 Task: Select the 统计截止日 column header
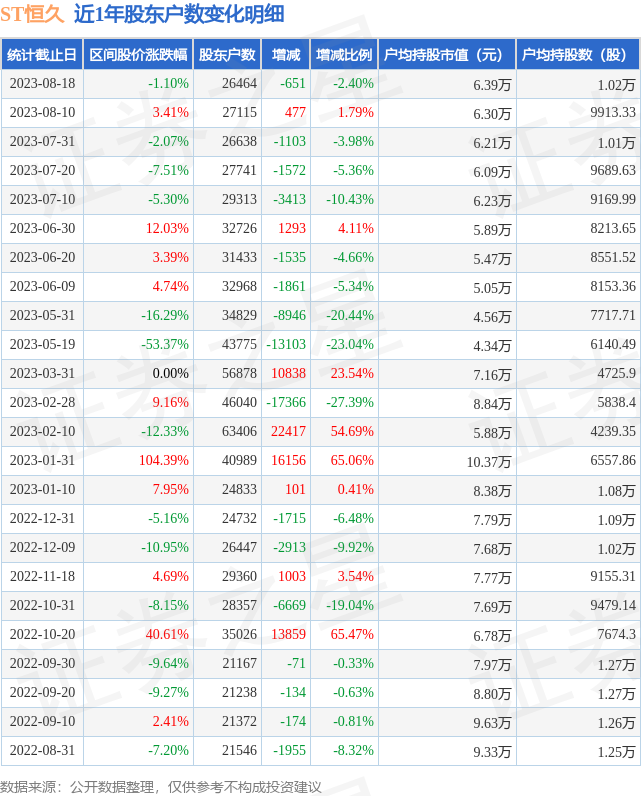point(42,54)
